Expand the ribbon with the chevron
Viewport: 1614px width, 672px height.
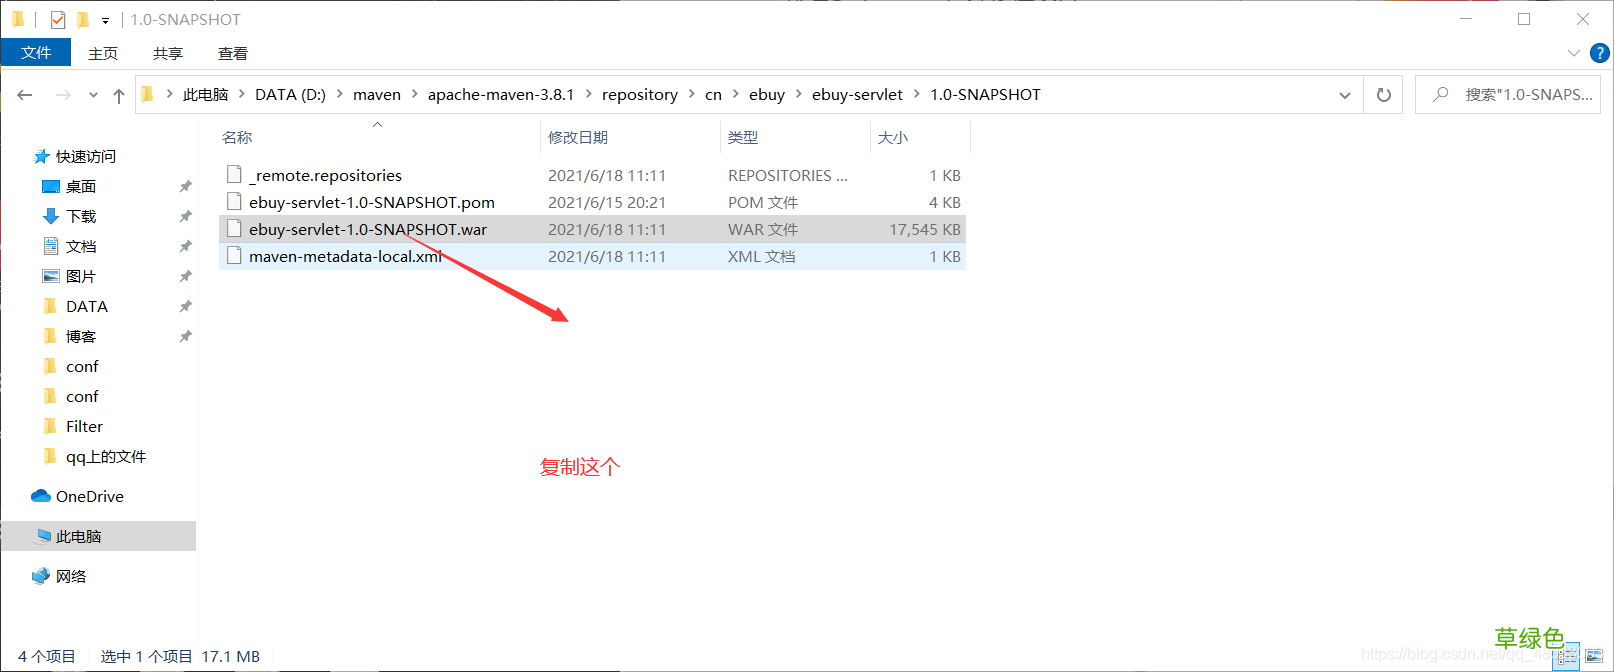(1573, 53)
